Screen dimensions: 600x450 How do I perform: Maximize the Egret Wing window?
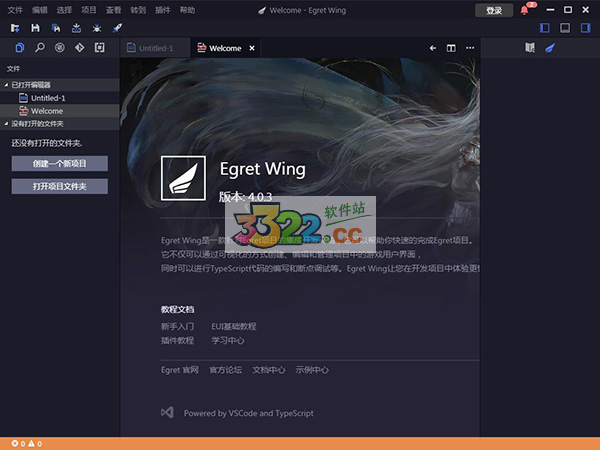point(568,10)
